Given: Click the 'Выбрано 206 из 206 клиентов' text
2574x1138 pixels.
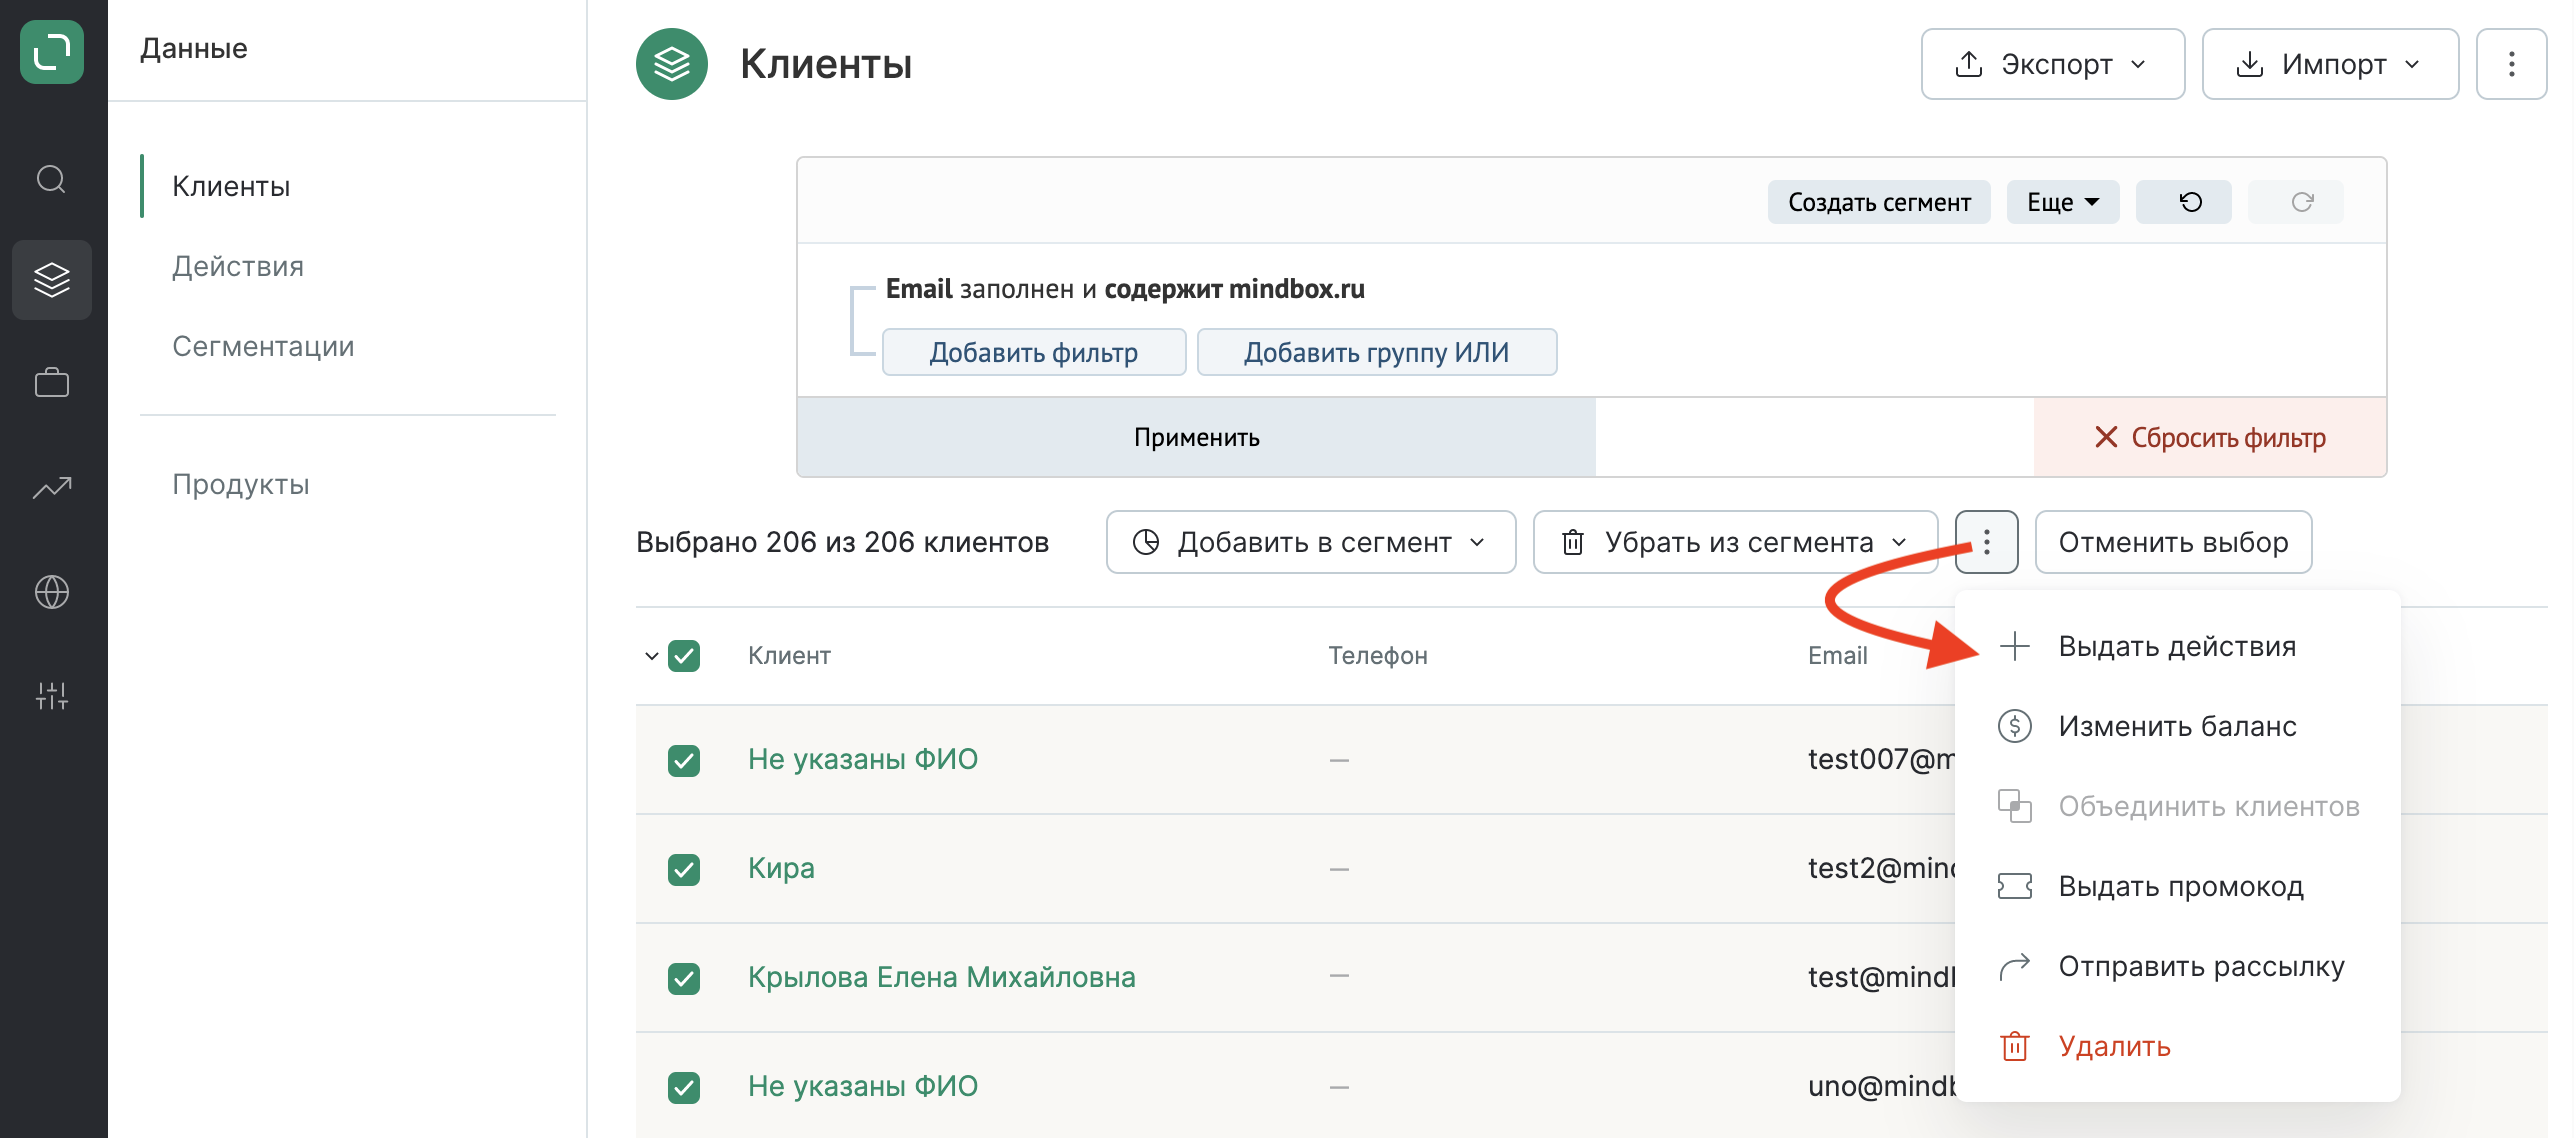Looking at the screenshot, I should [x=842, y=542].
